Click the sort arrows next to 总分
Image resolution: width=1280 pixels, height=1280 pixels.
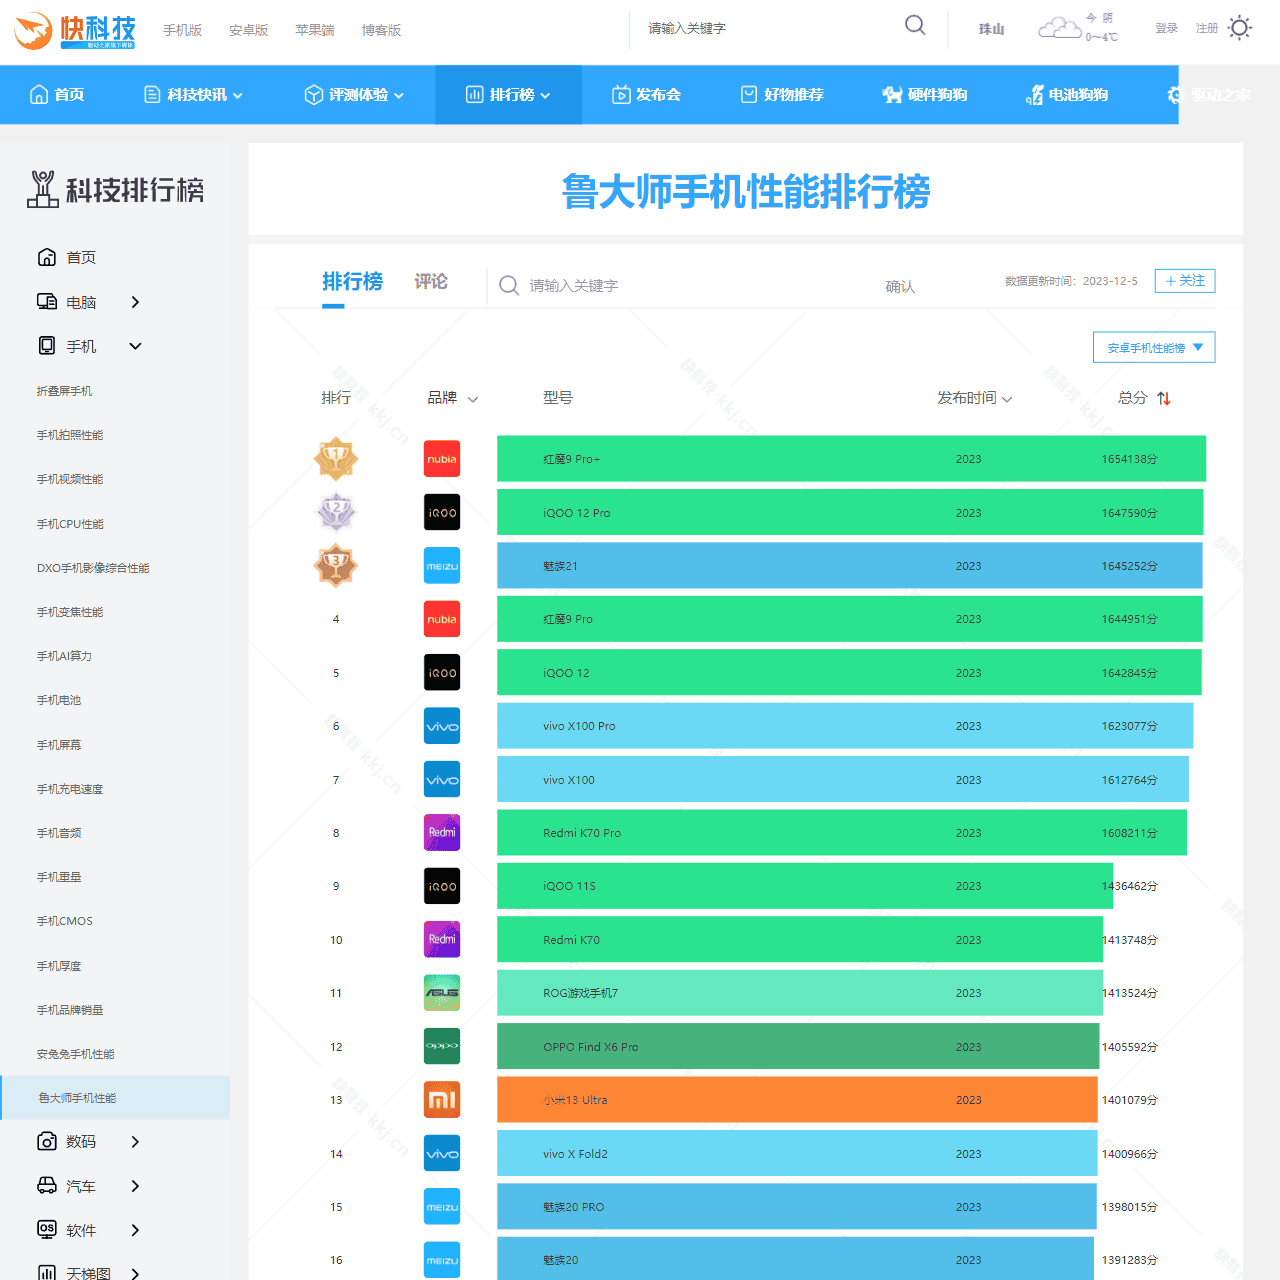point(1163,397)
